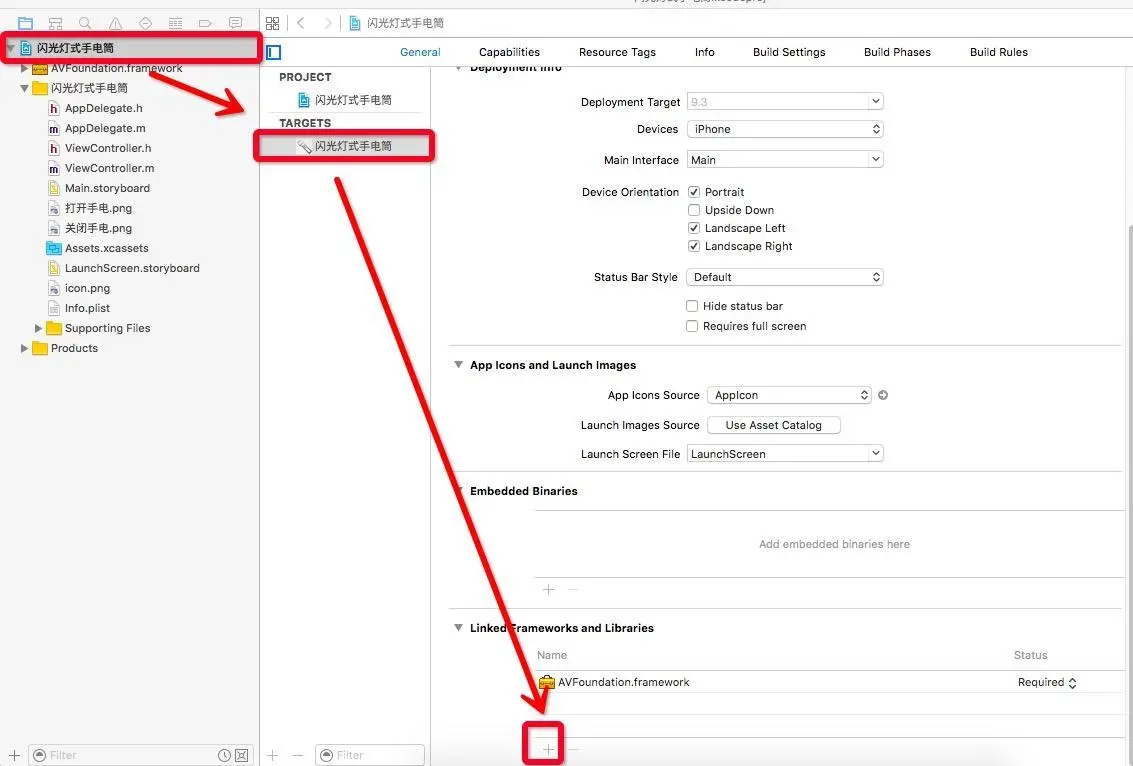Open the Breakpoint navigator icon
Image resolution: width=1133 pixels, height=766 pixels.
pos(205,23)
